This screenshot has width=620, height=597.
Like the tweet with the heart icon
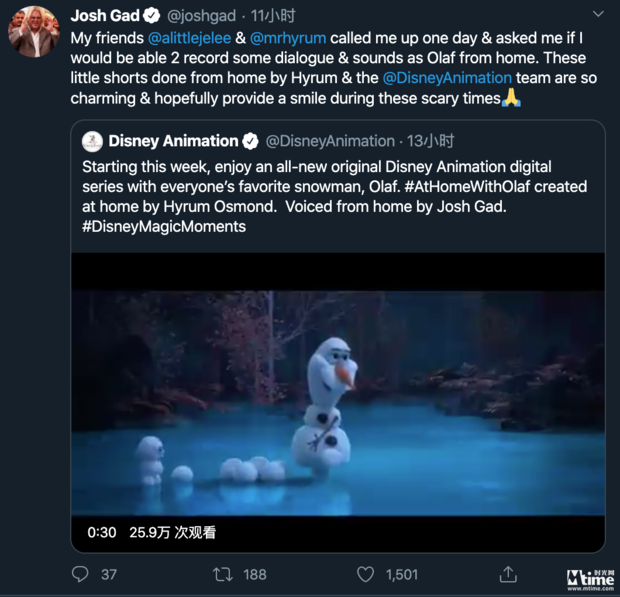coord(366,573)
